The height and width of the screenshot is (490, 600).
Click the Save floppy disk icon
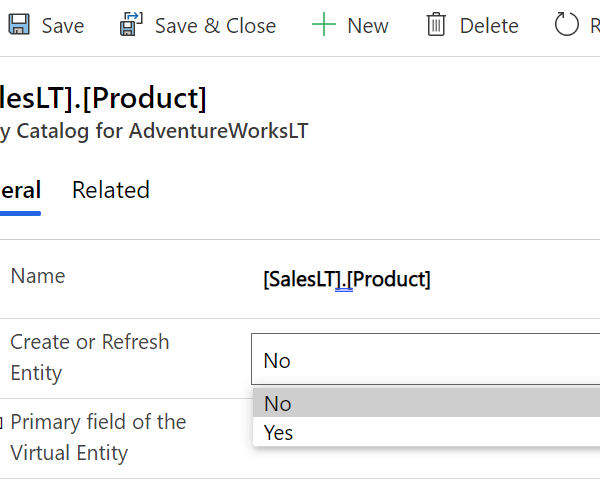pyautogui.click(x=19, y=24)
